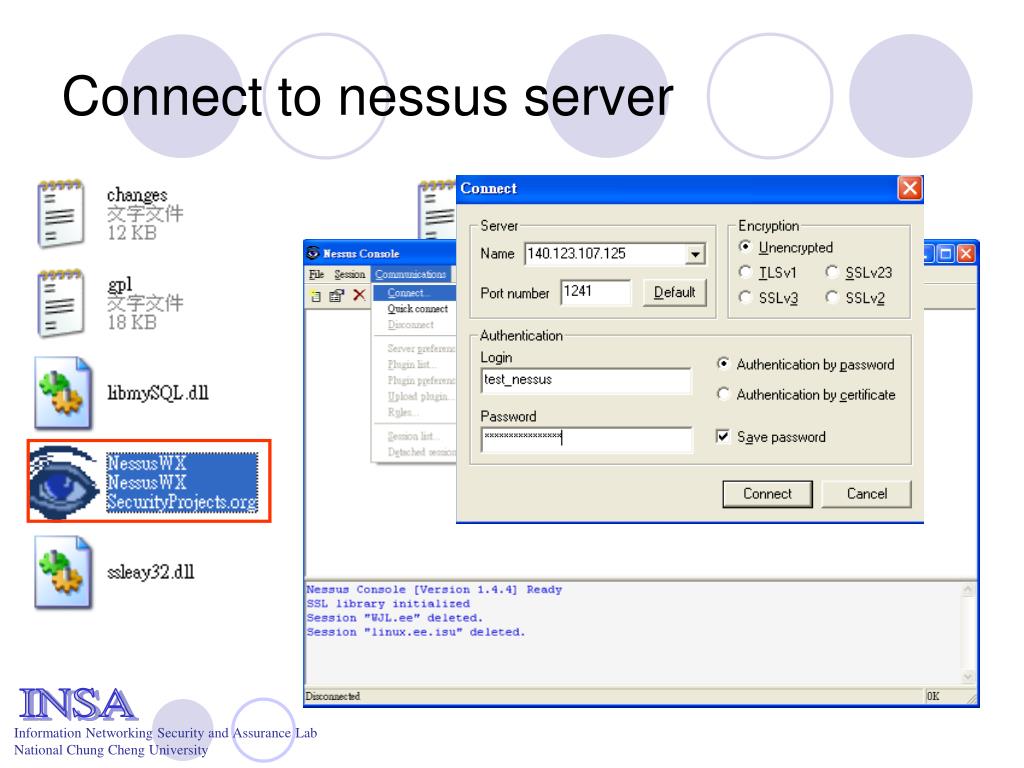Screen dimensions: 1024x768
Task: Choose Authentication by certificate
Action: coord(806,394)
